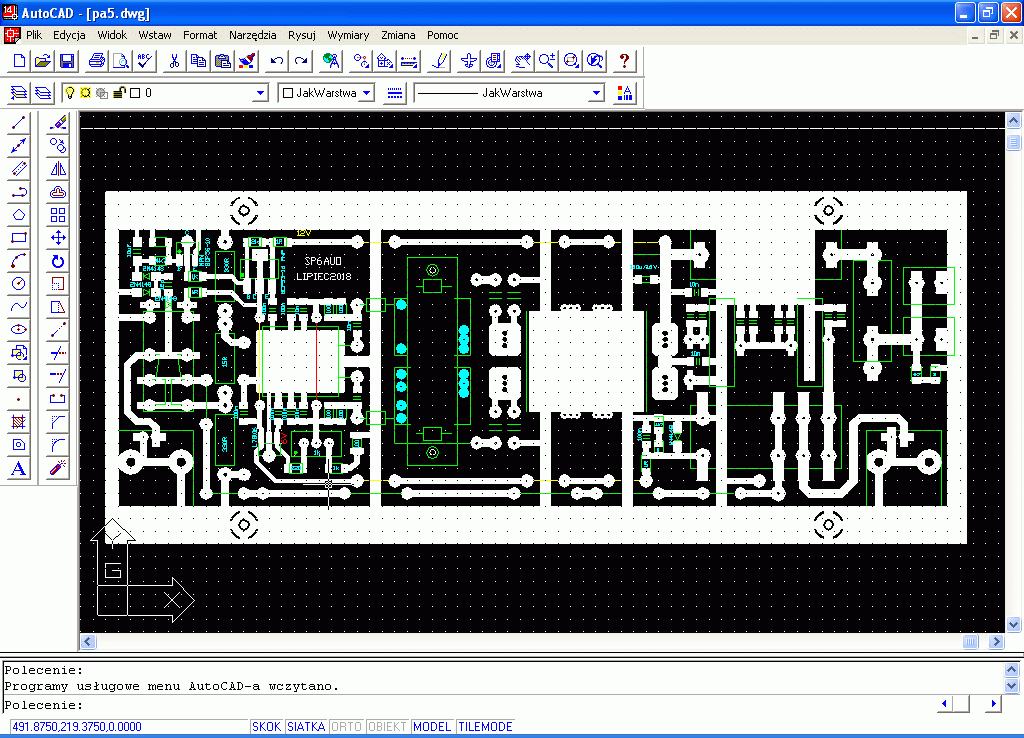This screenshot has width=1024, height=738.
Task: Open the Rysuj menu
Action: click(x=301, y=35)
